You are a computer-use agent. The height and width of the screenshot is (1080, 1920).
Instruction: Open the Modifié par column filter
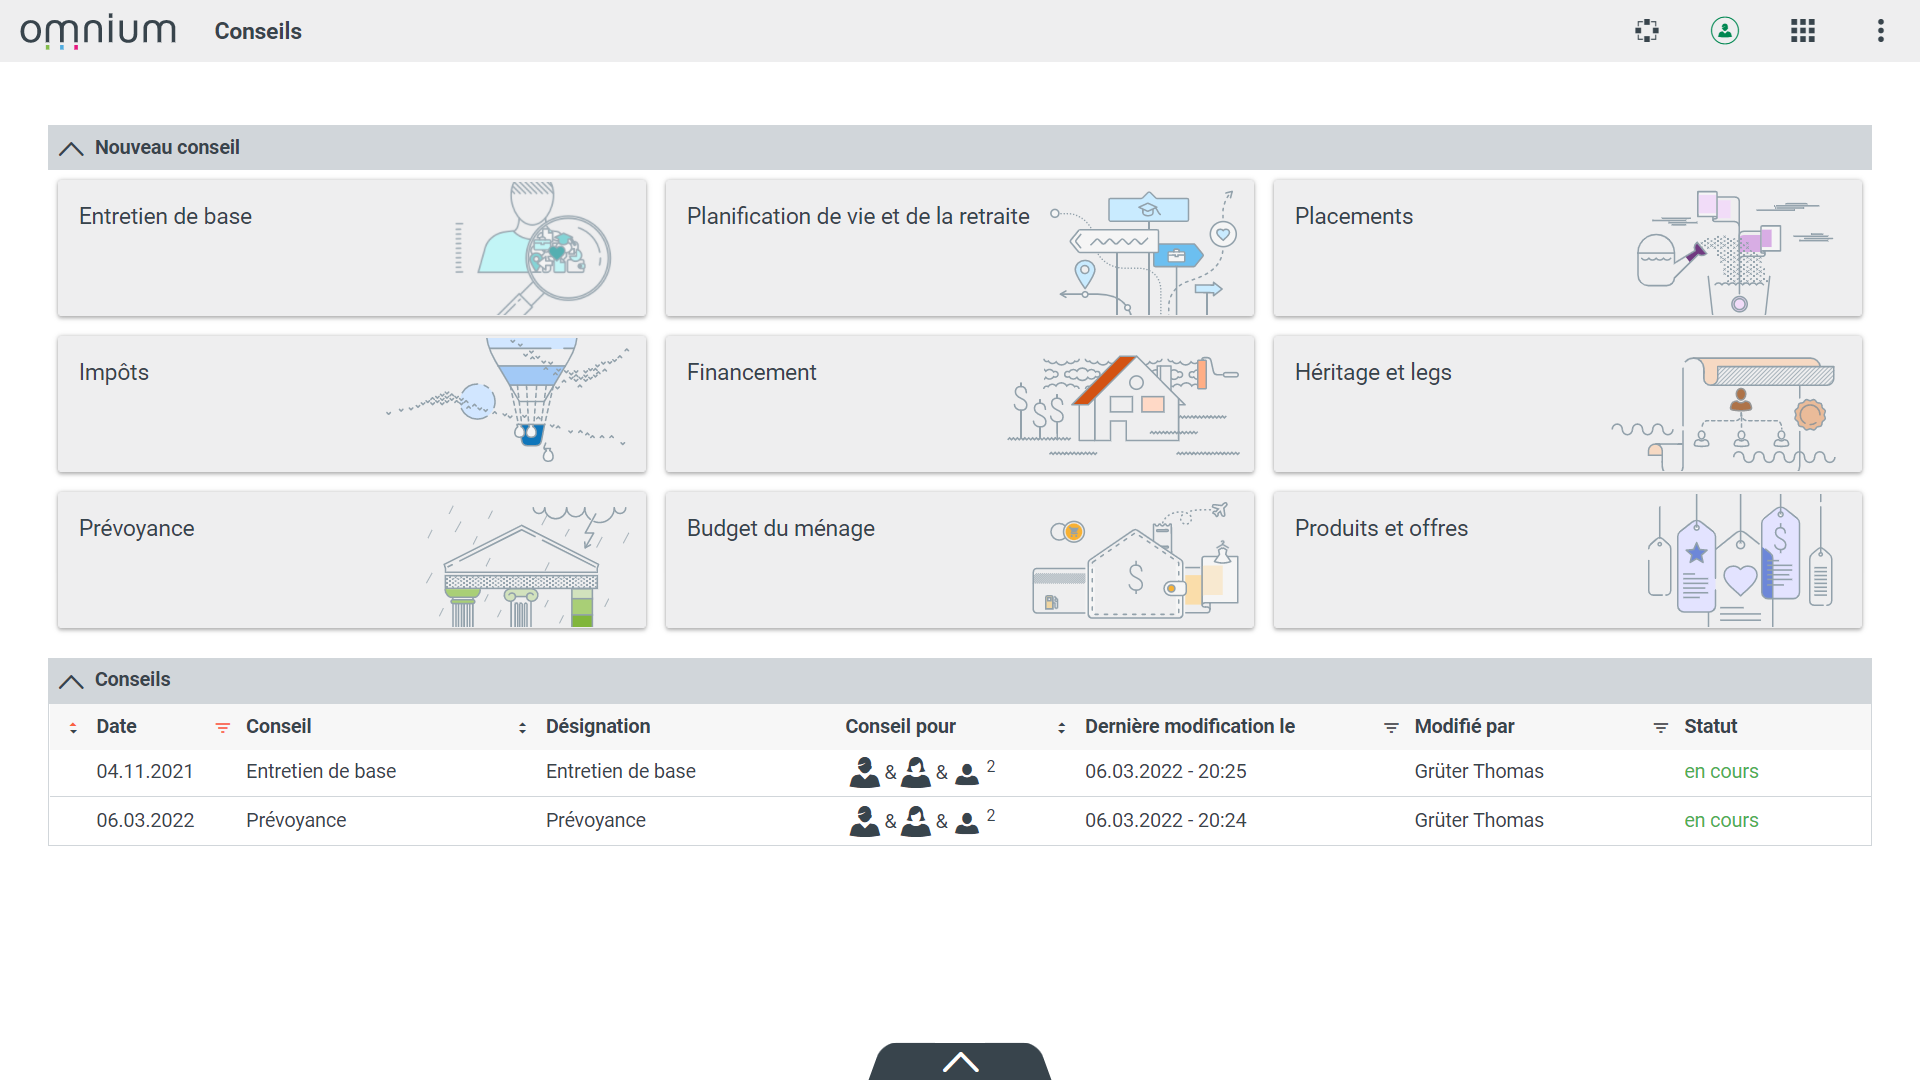click(x=1391, y=728)
